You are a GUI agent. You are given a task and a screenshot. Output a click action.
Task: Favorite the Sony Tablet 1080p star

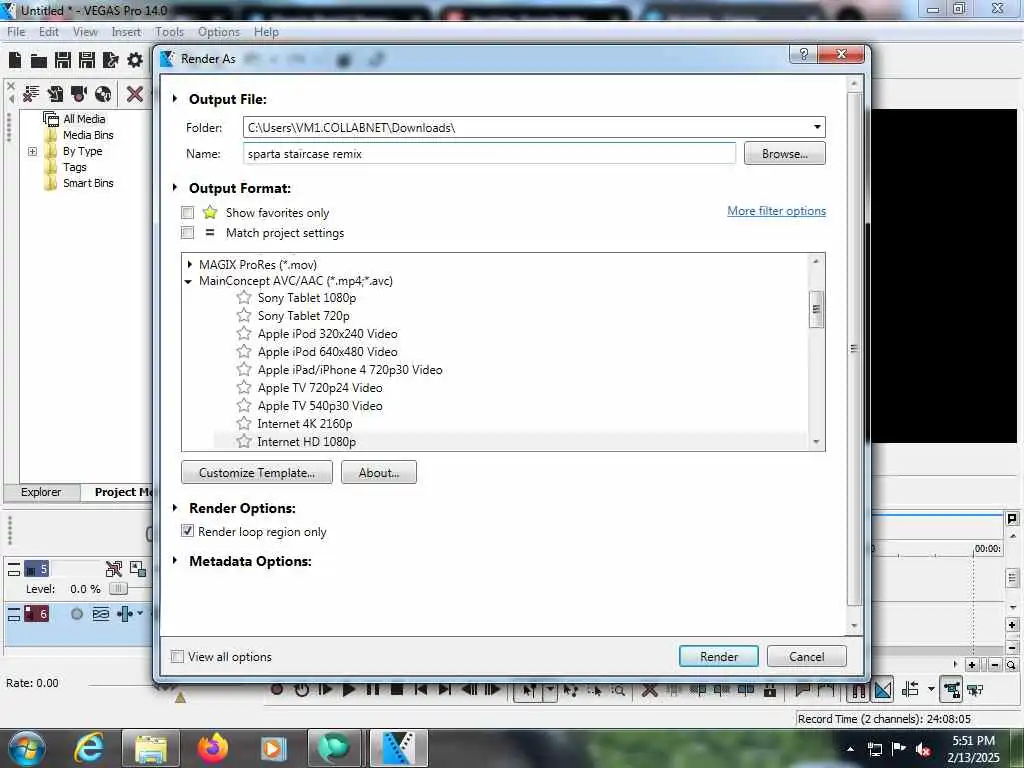244,298
